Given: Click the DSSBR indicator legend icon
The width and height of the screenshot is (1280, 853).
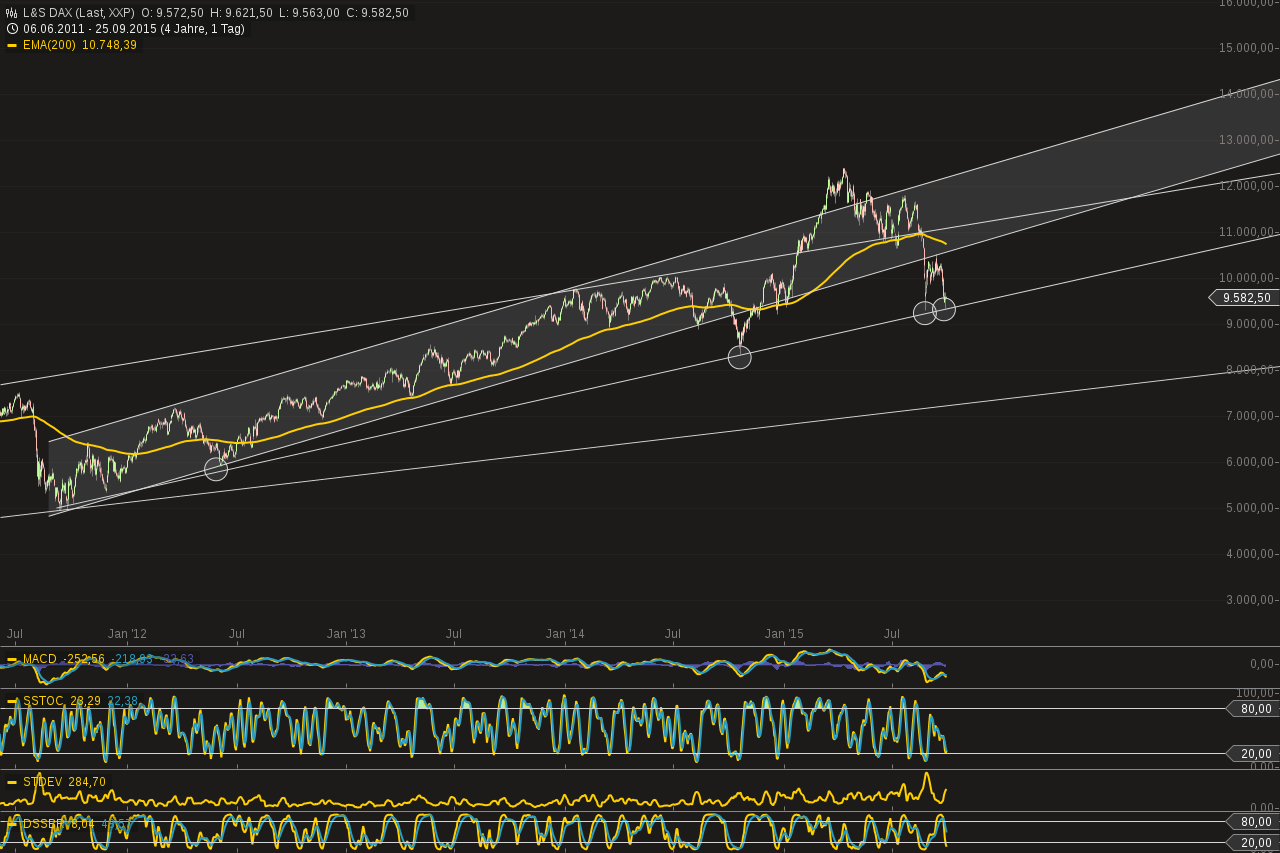Looking at the screenshot, I should [x=13, y=822].
